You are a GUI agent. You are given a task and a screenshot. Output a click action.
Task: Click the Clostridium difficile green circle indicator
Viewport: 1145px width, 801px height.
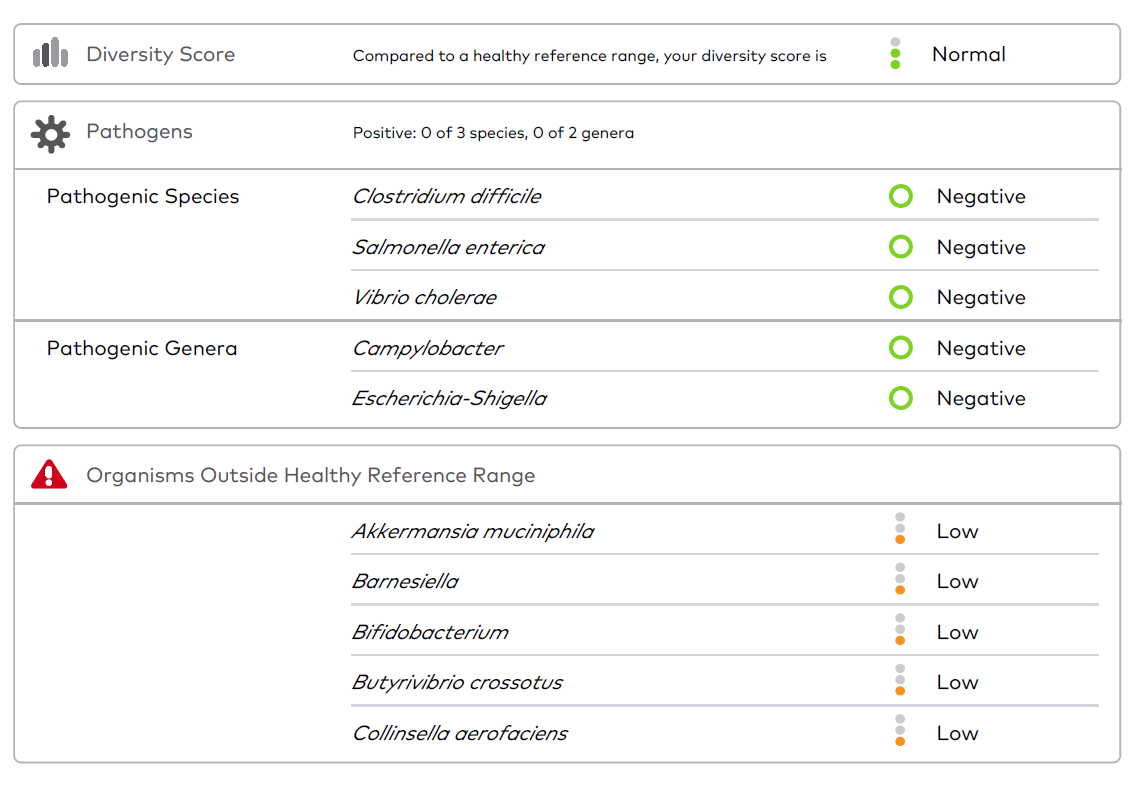(900, 196)
